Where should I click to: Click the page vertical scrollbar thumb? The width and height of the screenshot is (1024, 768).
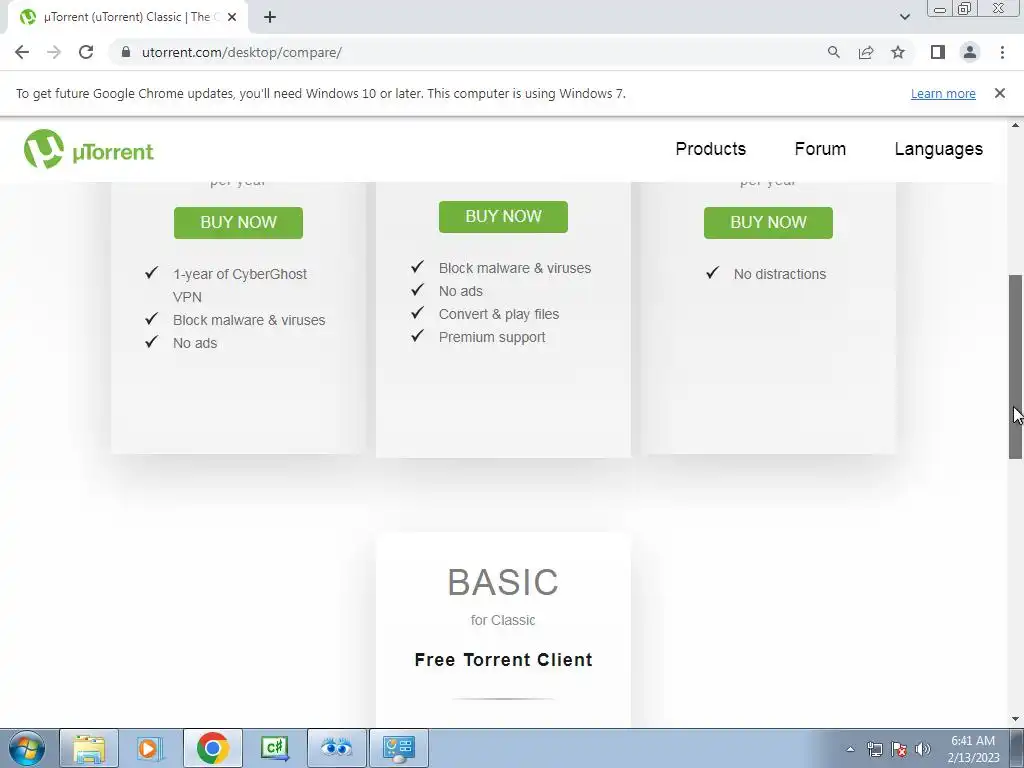click(x=1015, y=366)
